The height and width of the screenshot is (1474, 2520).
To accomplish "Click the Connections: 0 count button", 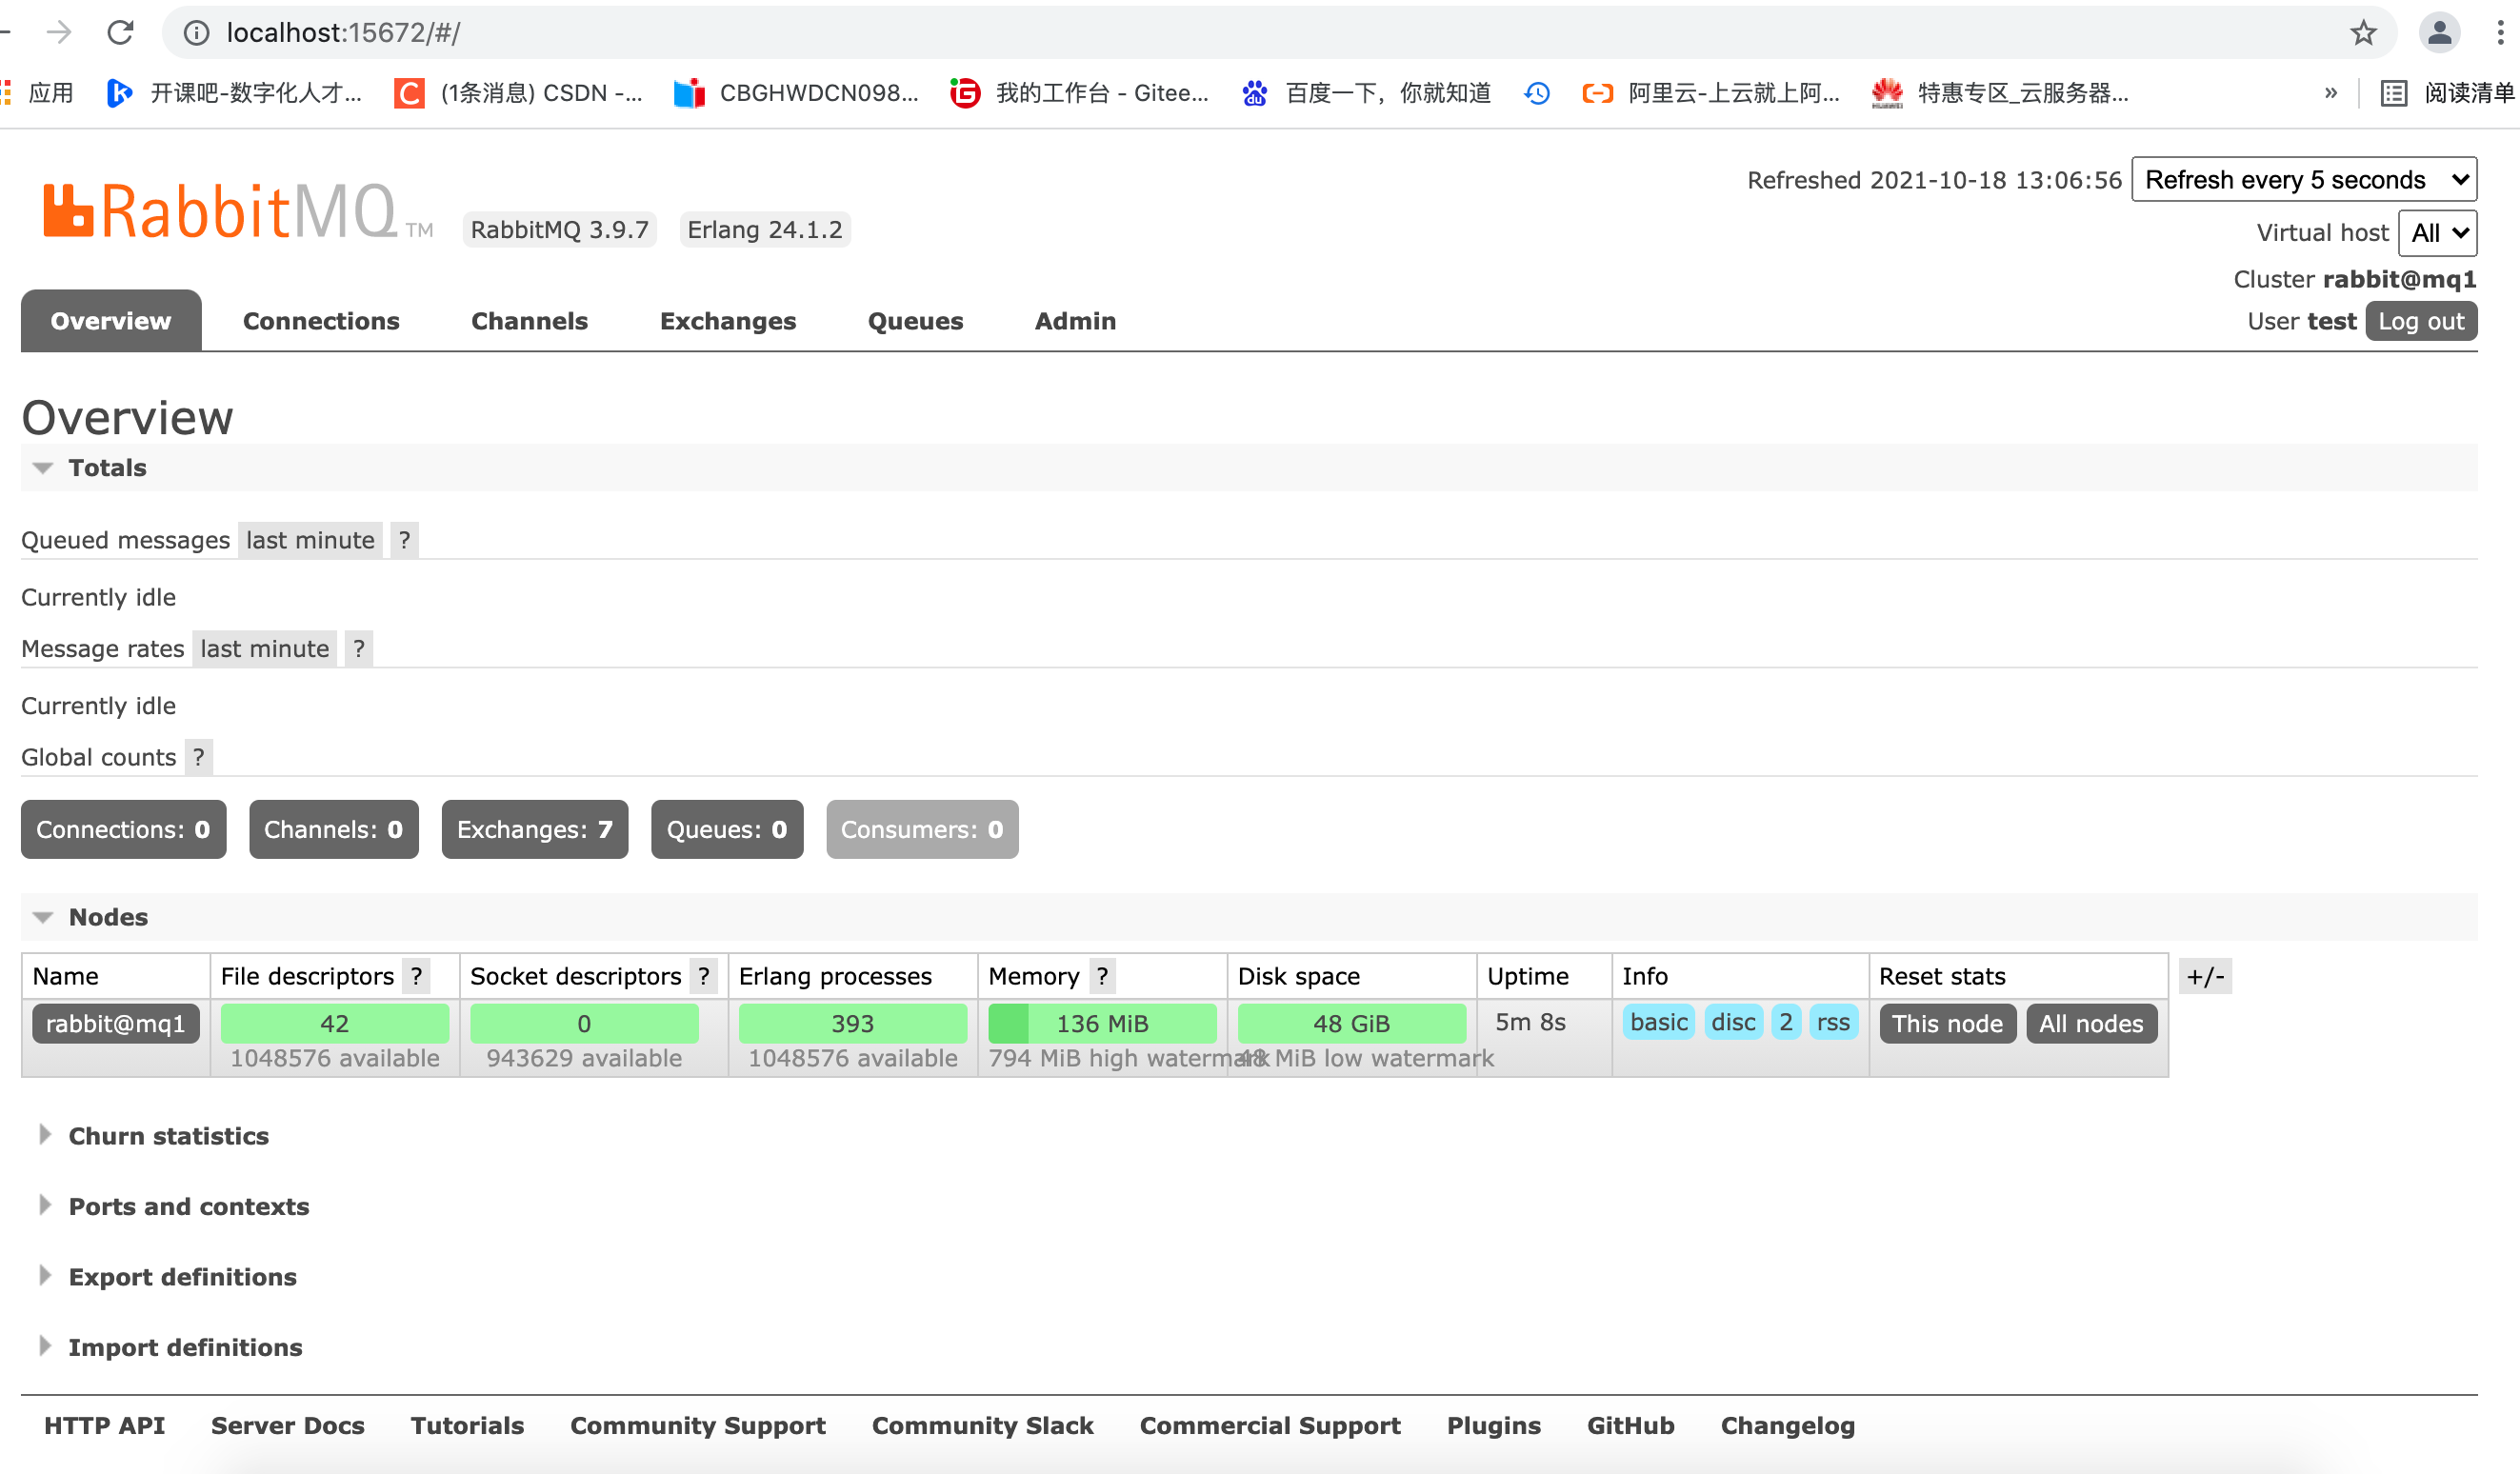I will 123,829.
